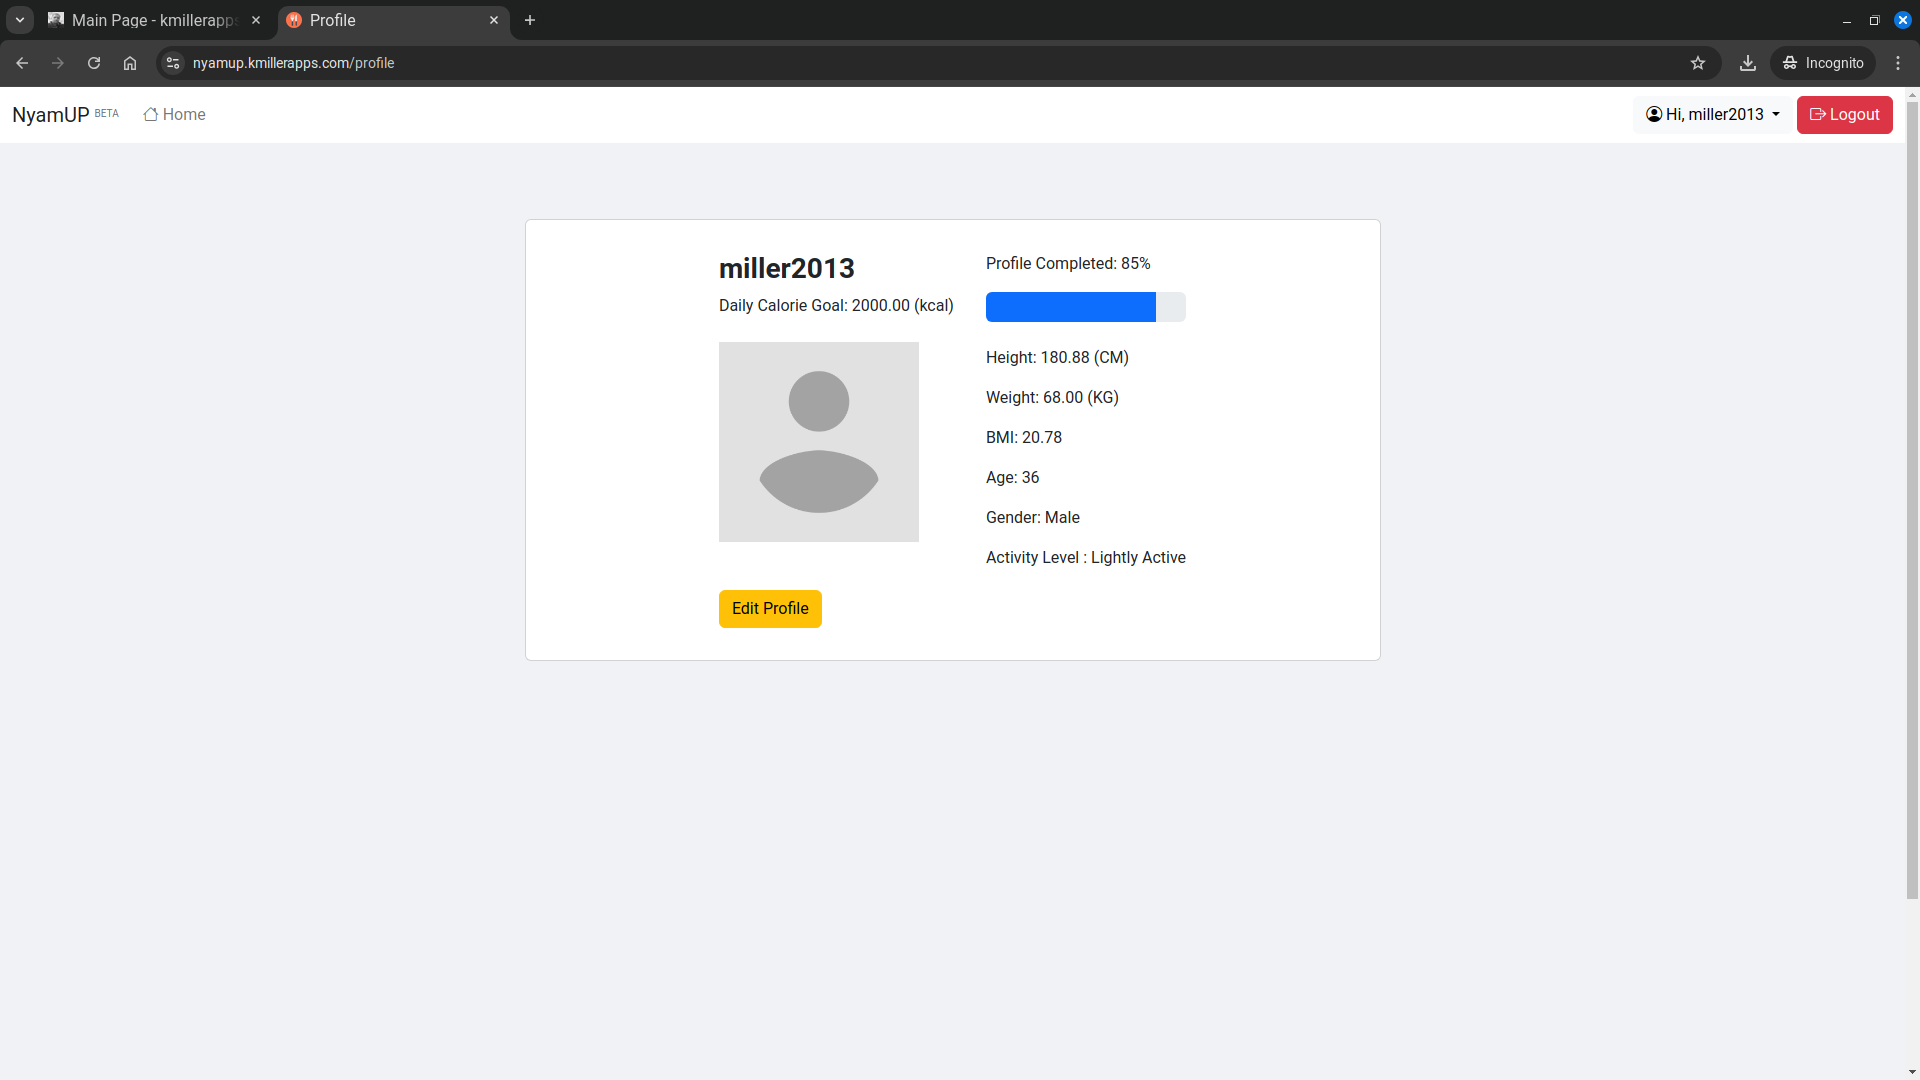Click the browser forward arrow
Screen dimensions: 1920x1080
[58, 63]
